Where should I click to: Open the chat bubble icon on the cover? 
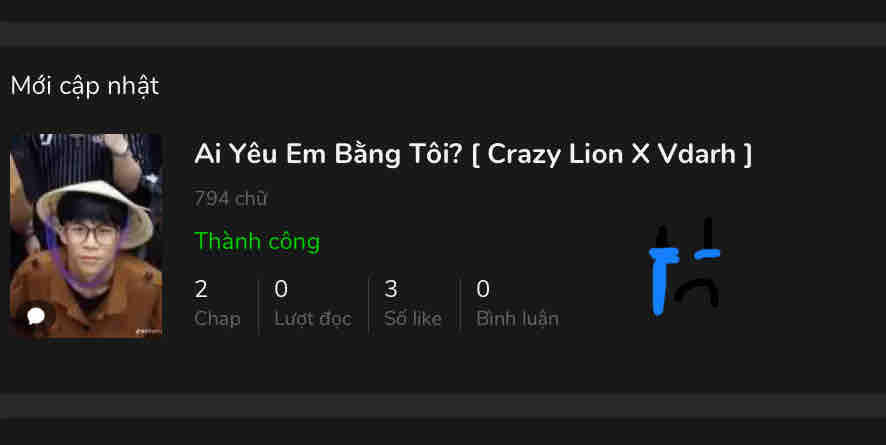coord(36,316)
